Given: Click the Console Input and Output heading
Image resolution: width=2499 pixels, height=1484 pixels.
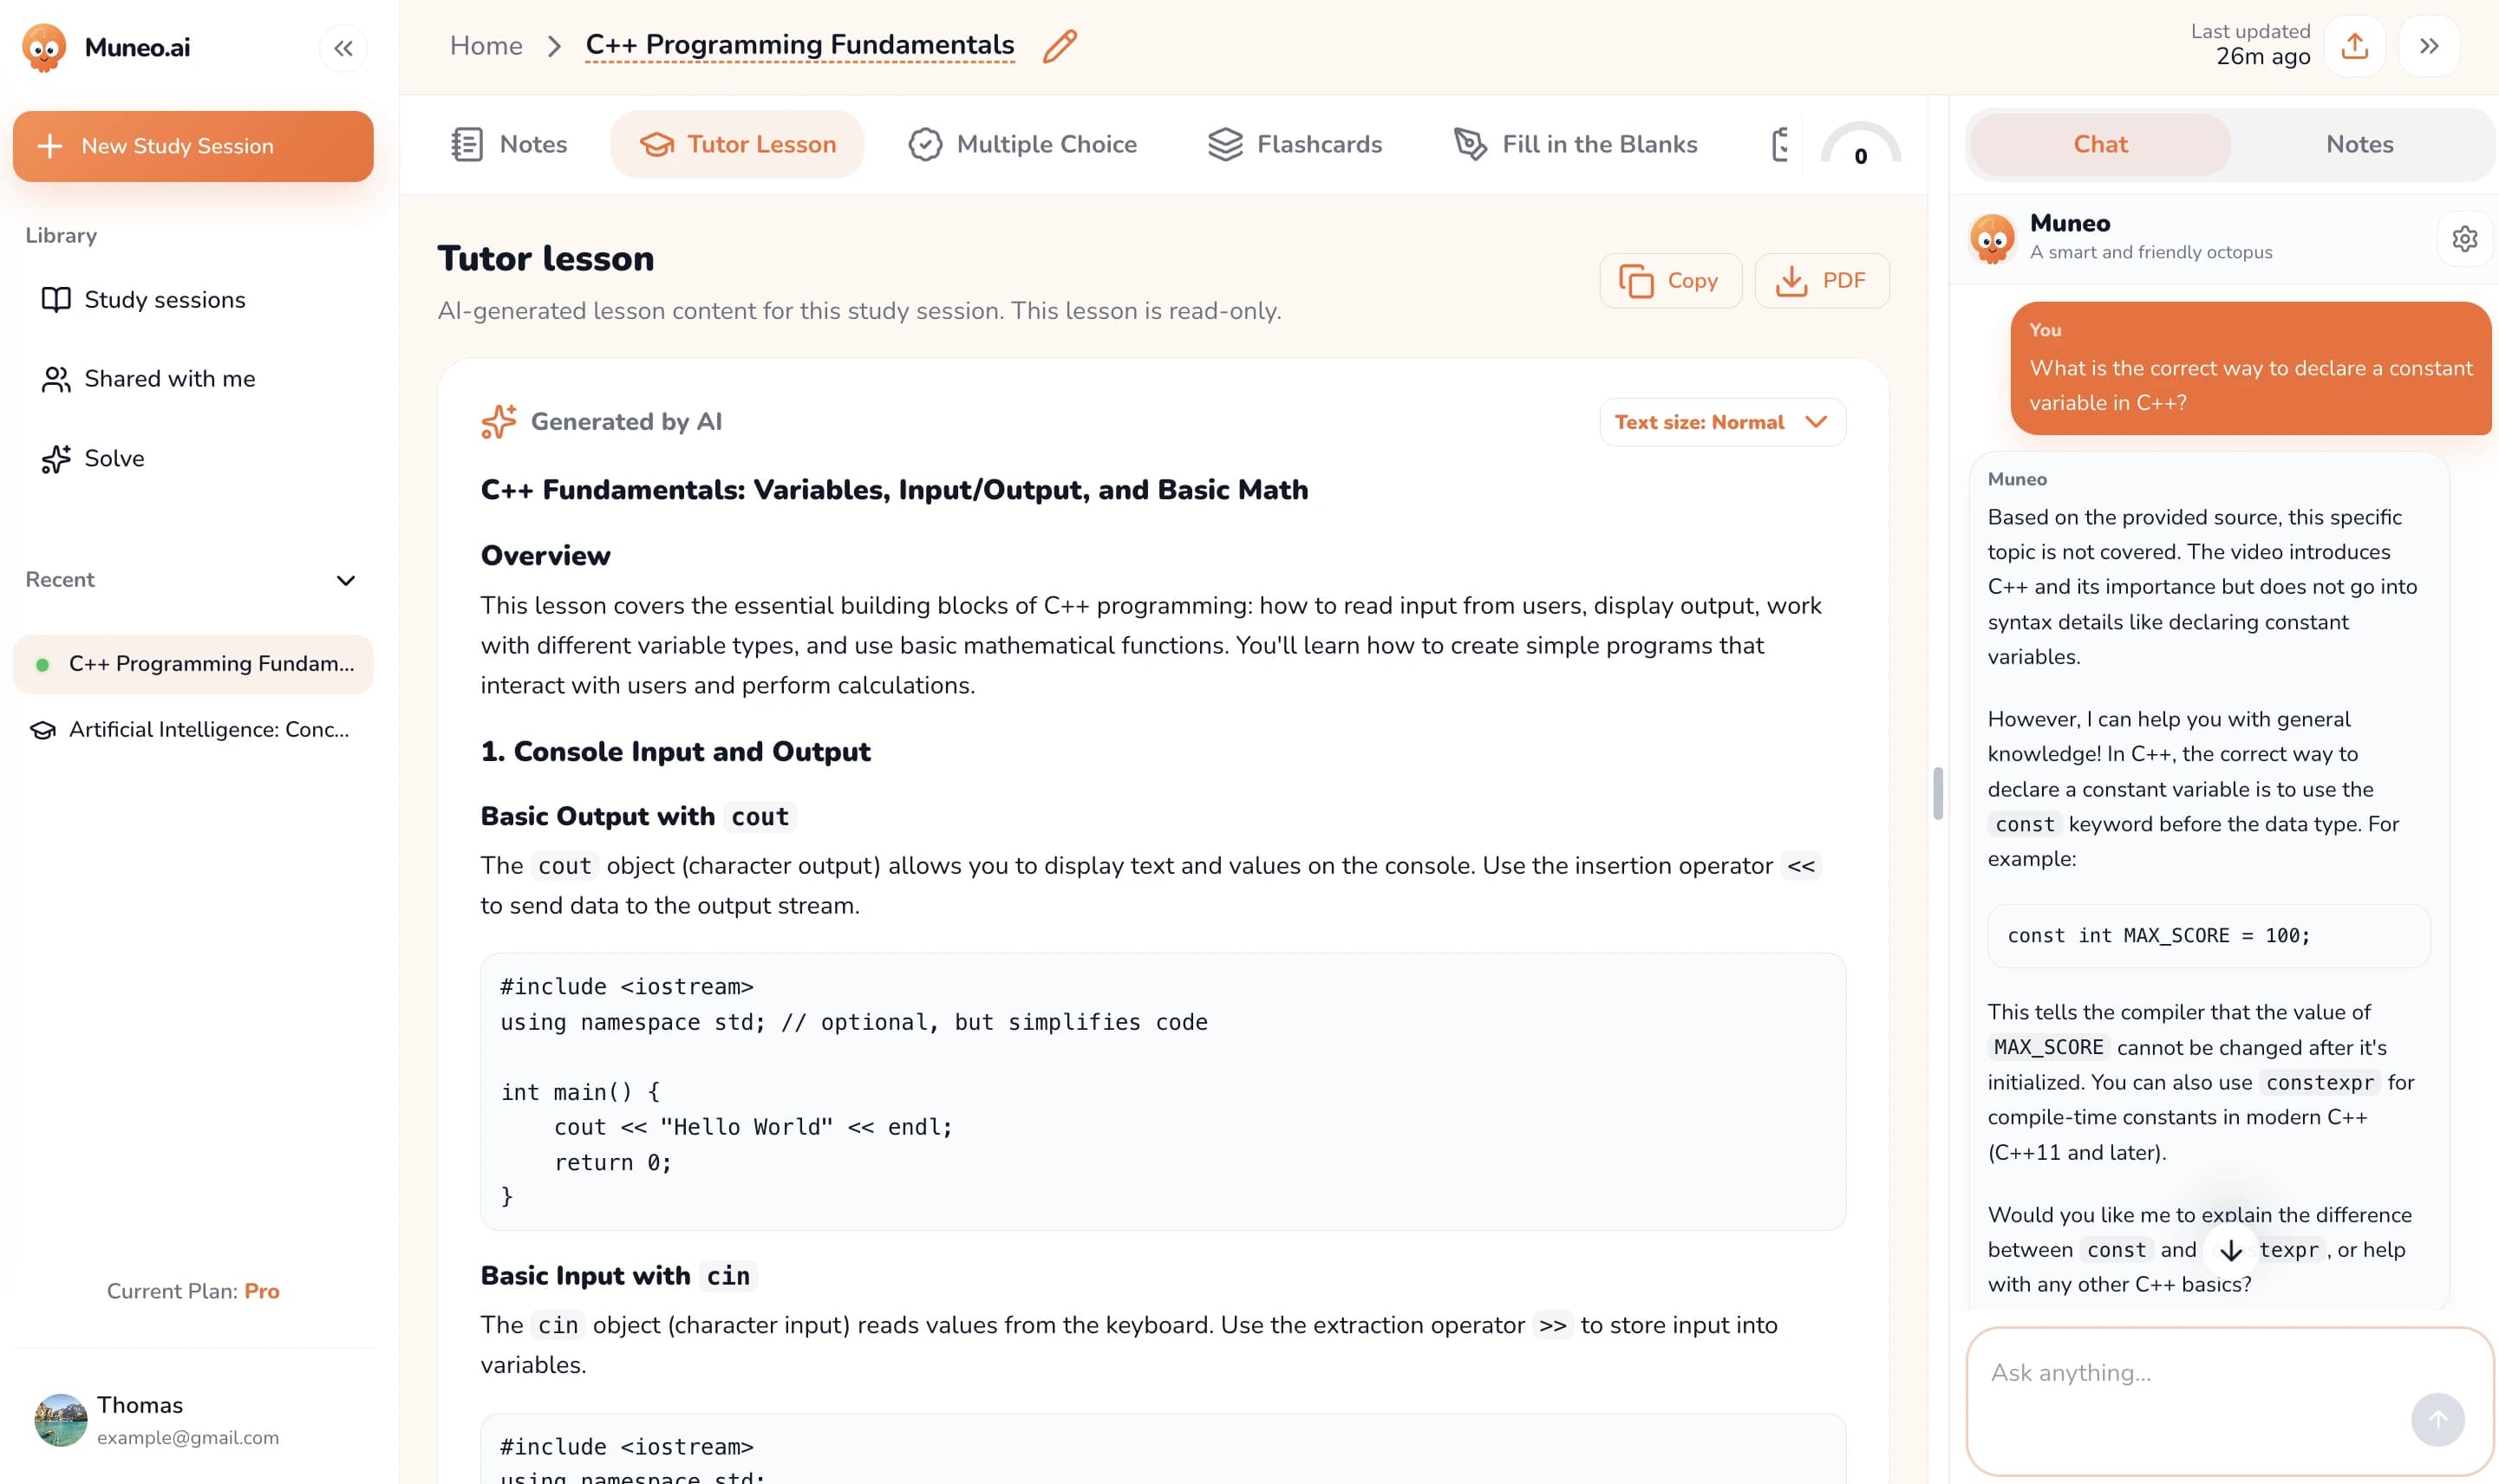Looking at the screenshot, I should (x=676, y=752).
